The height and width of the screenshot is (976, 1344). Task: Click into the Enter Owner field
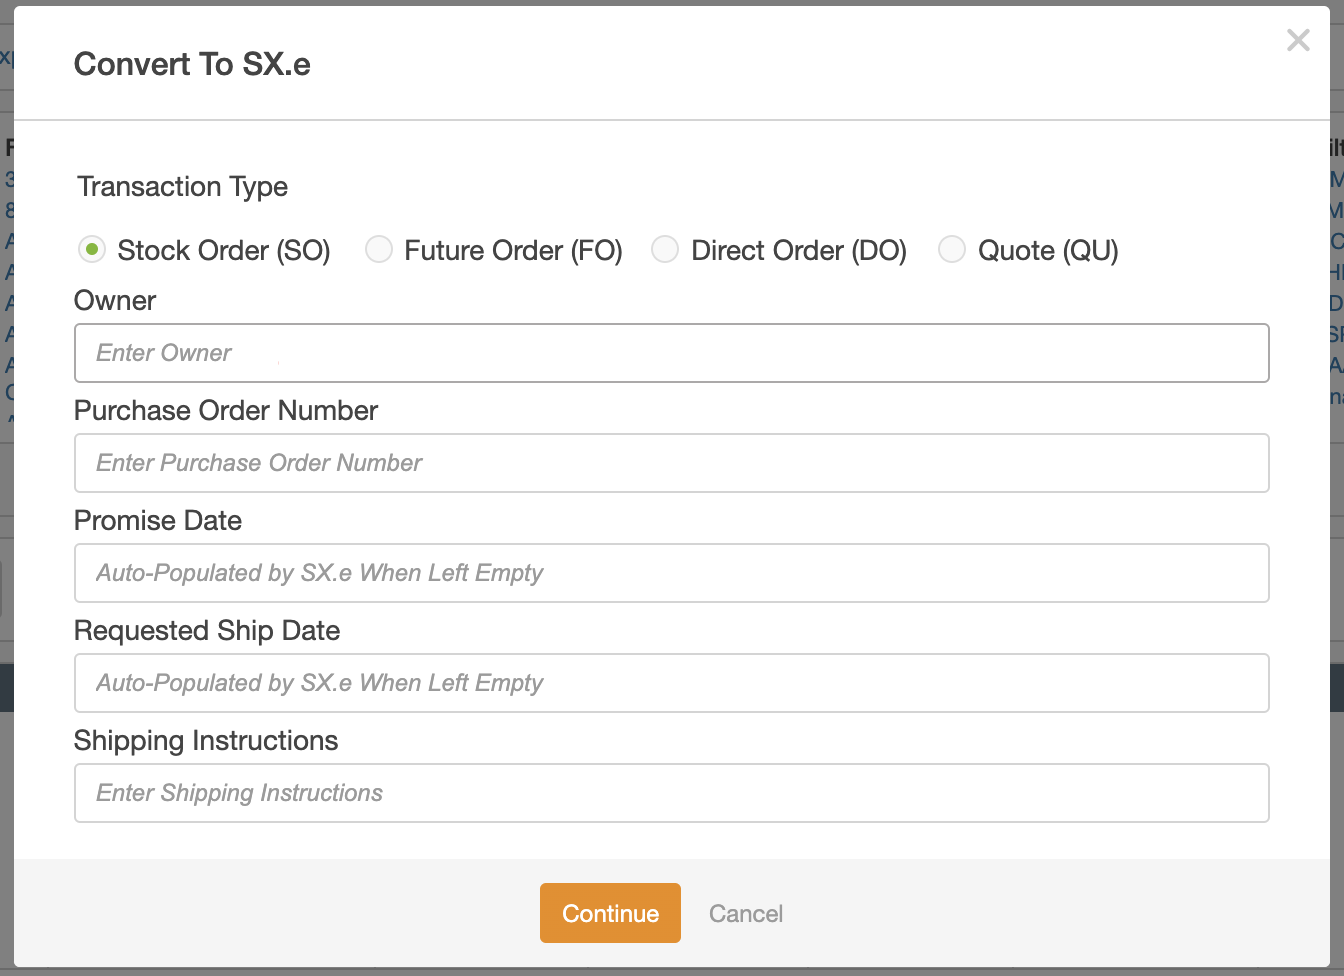tap(671, 353)
